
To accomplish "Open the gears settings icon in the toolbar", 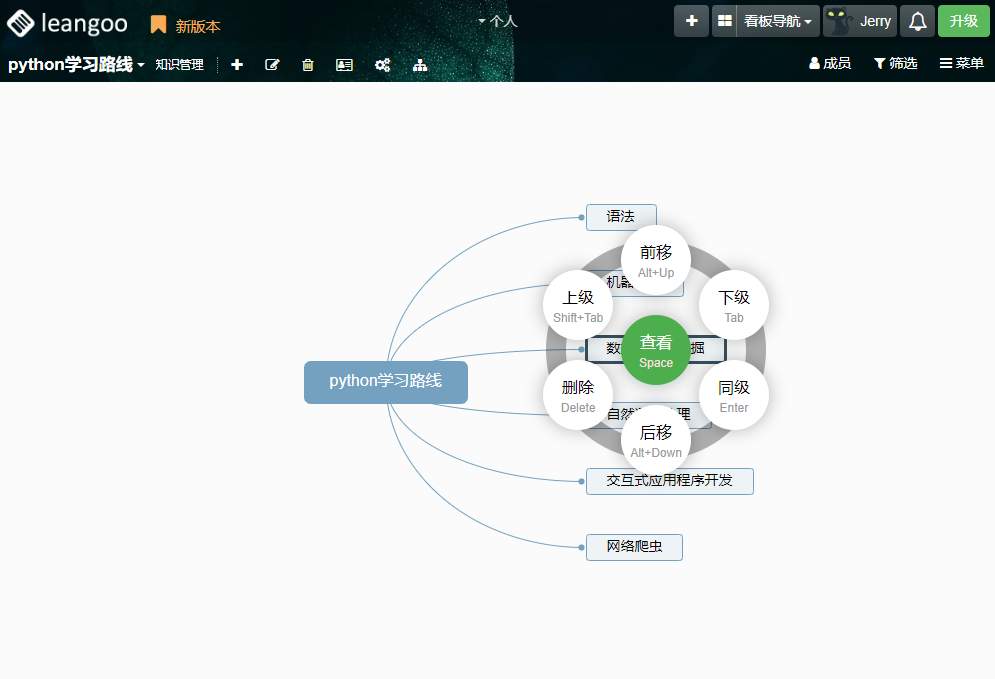I will [x=382, y=65].
